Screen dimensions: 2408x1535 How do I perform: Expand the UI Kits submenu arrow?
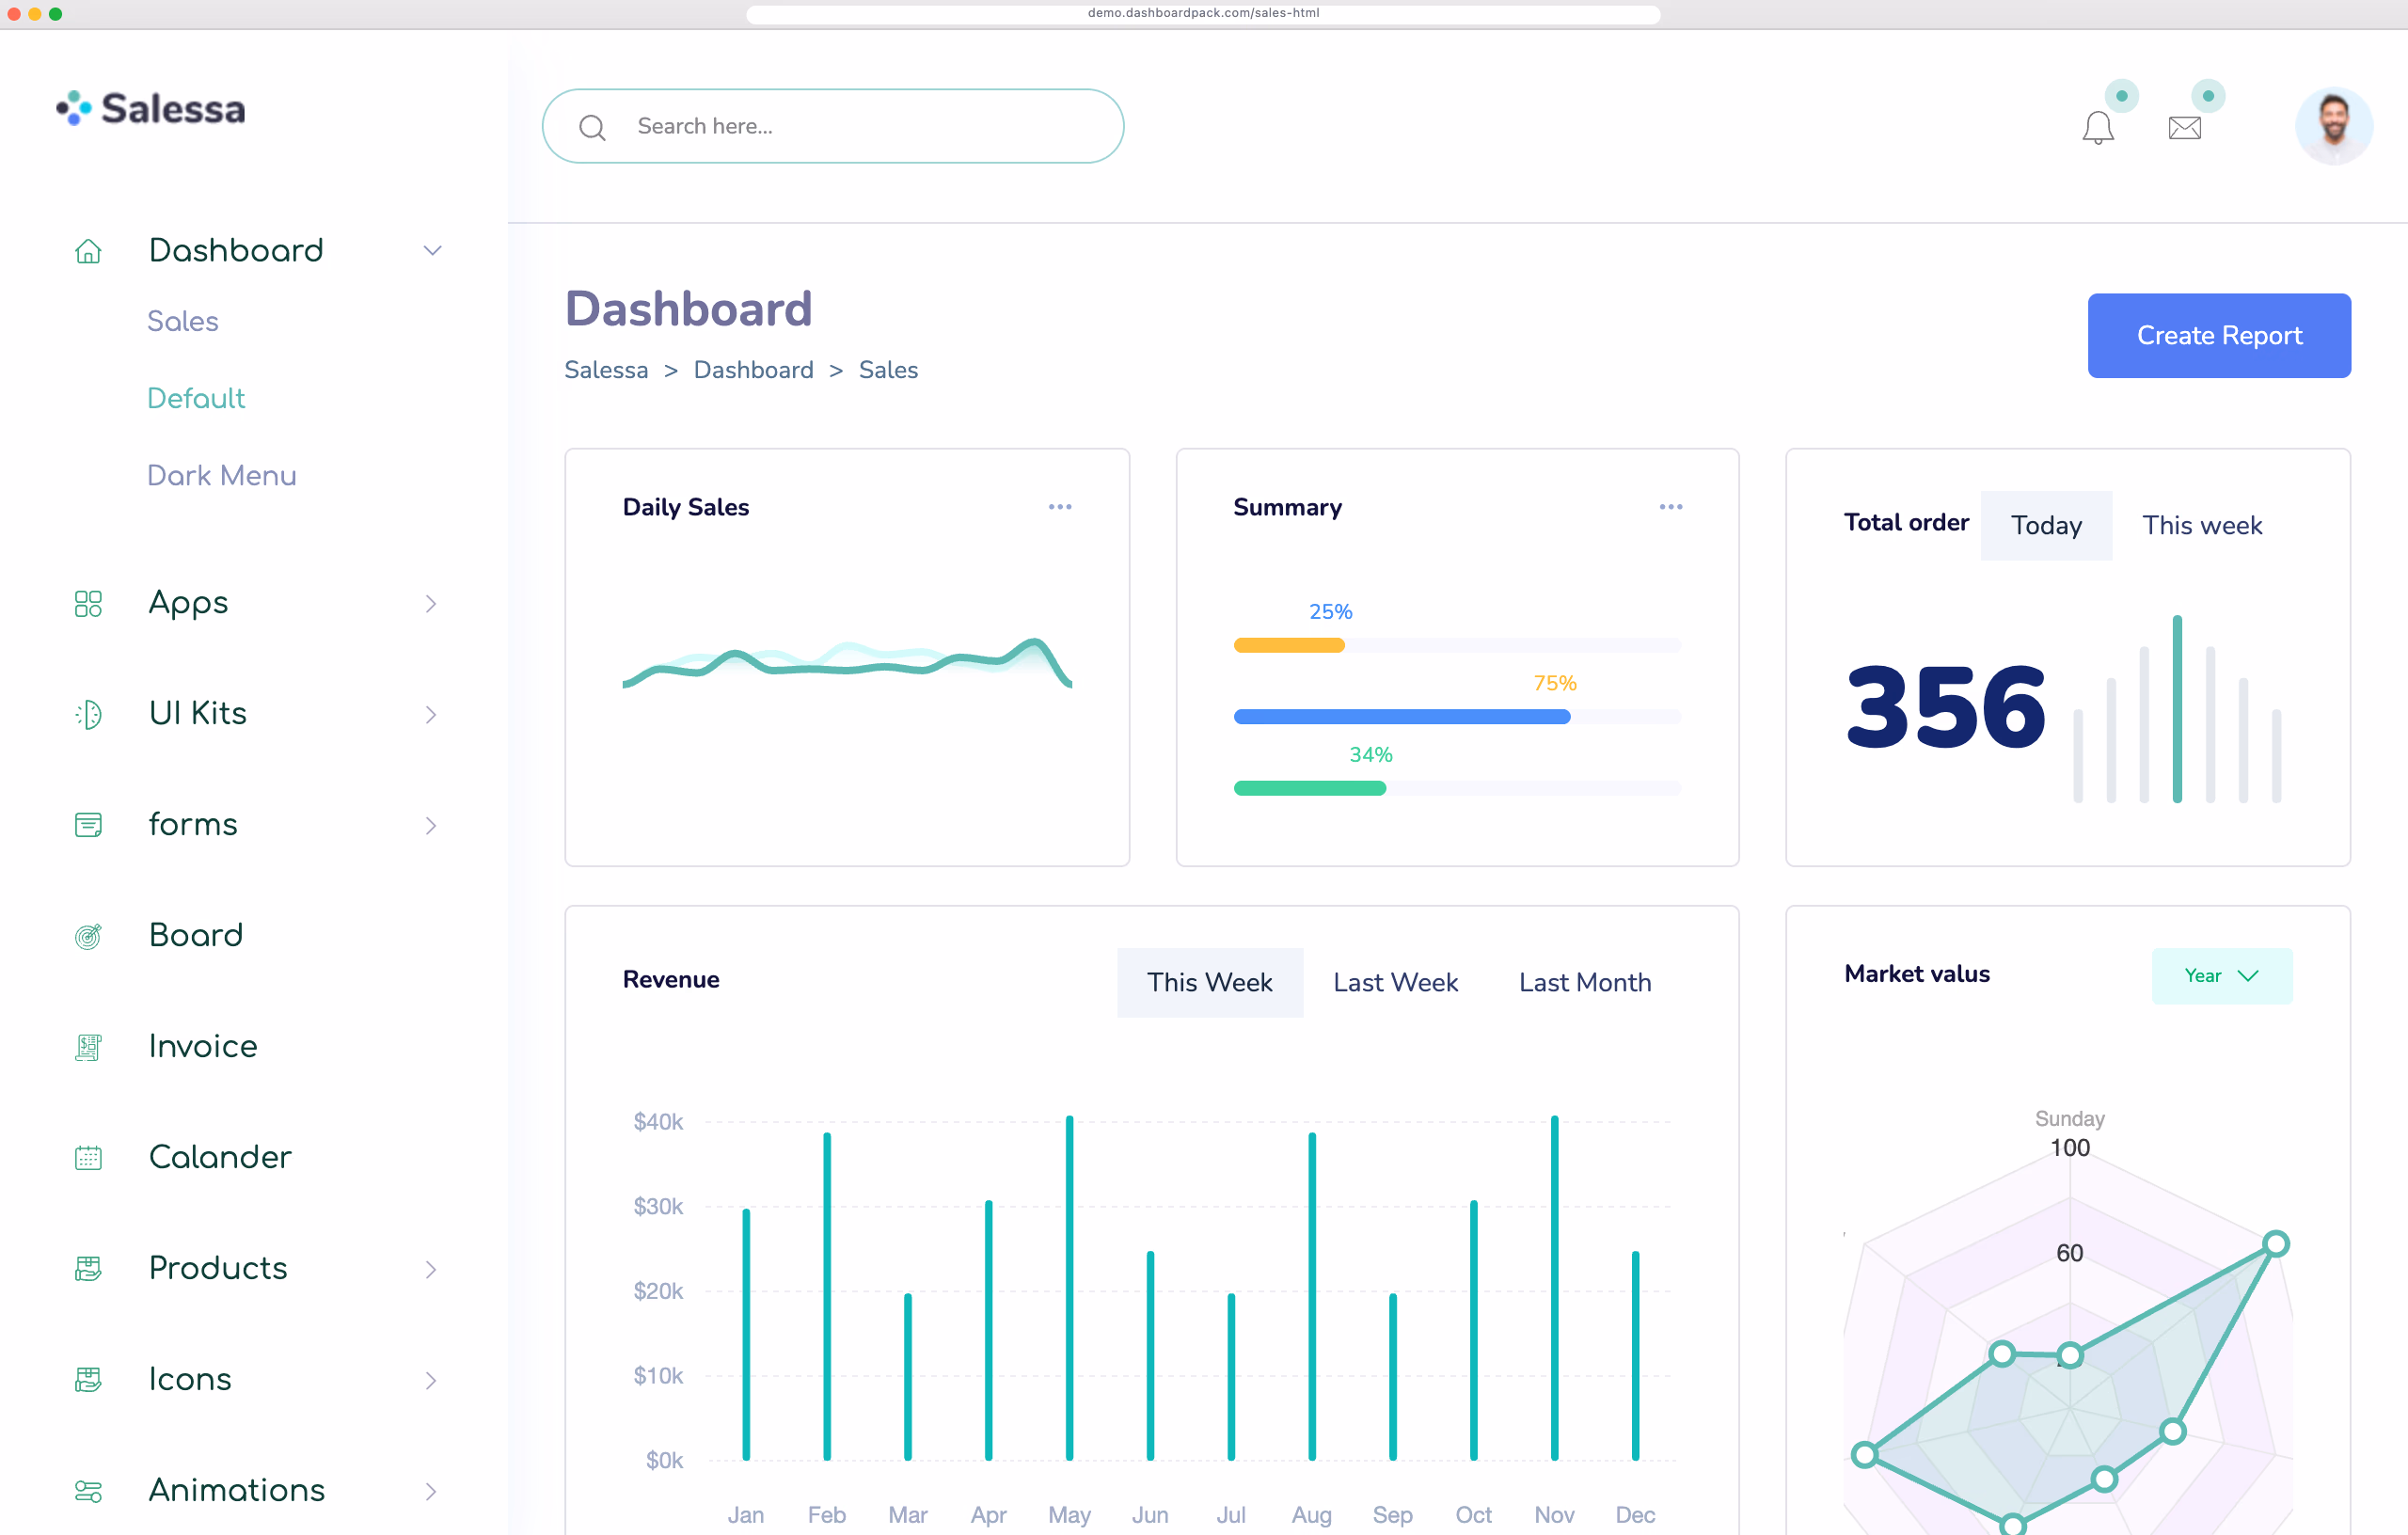(x=431, y=715)
